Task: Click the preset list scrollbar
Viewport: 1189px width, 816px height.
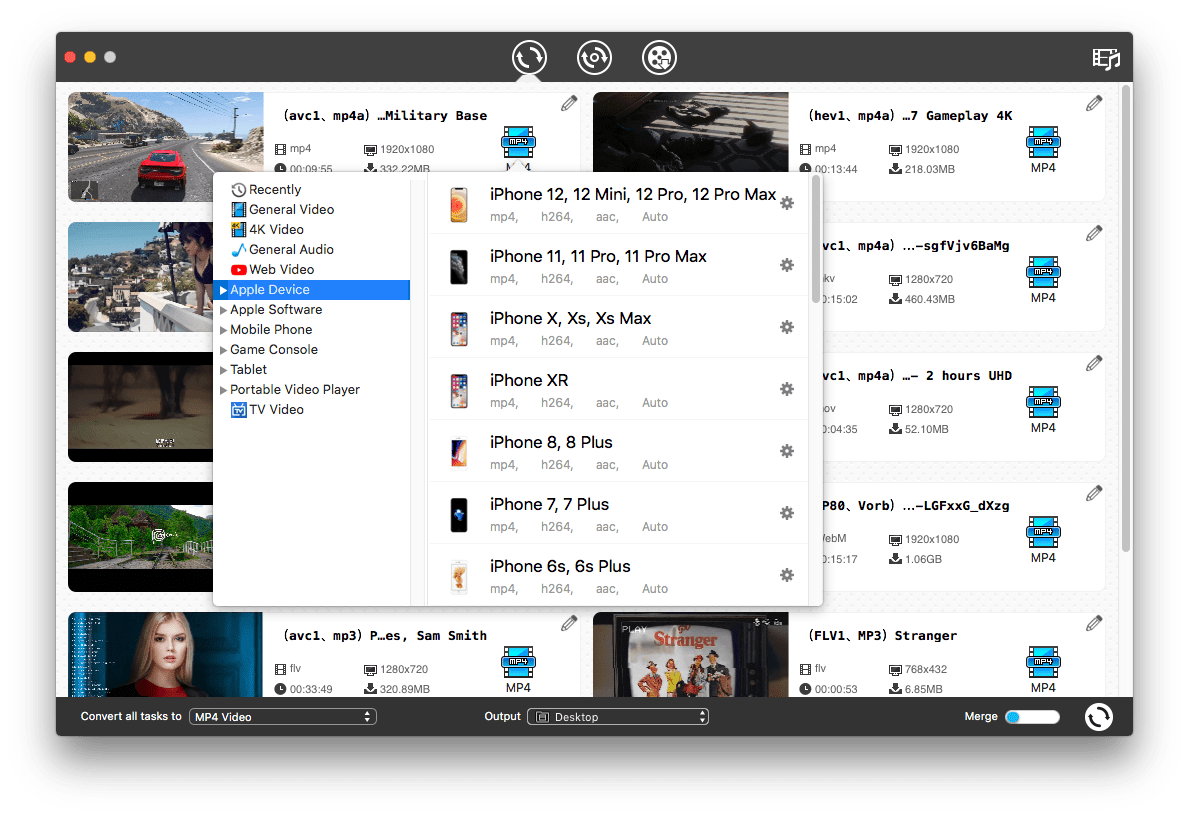Action: pos(815,240)
